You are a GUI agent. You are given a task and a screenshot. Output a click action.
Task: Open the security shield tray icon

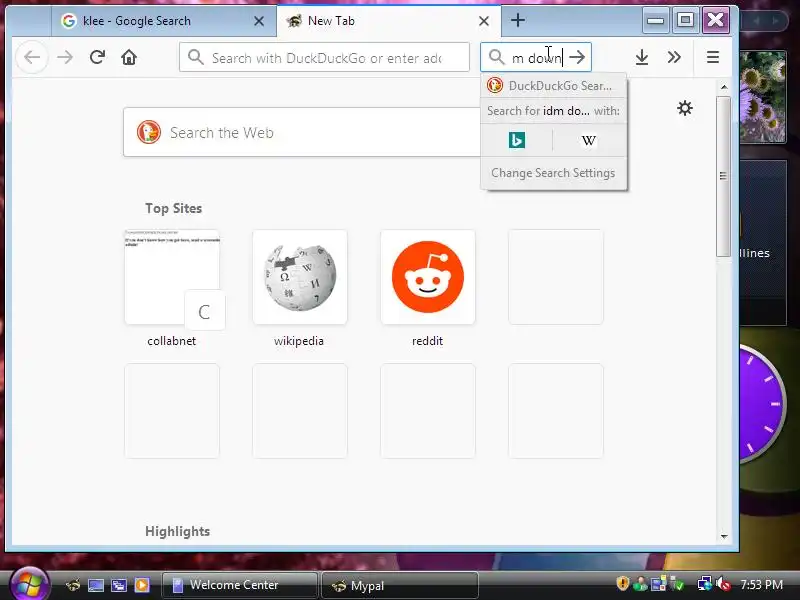(622, 583)
